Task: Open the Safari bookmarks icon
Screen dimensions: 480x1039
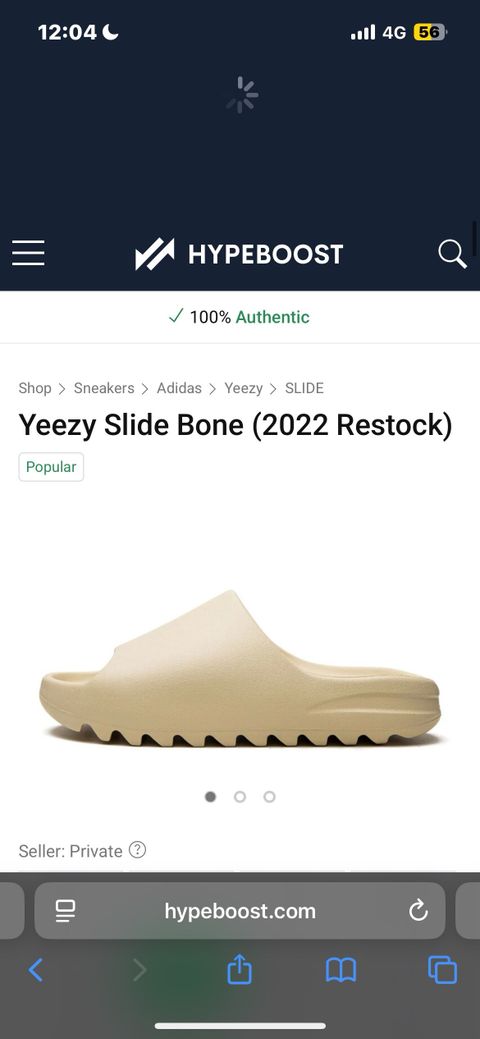Action: coord(341,971)
